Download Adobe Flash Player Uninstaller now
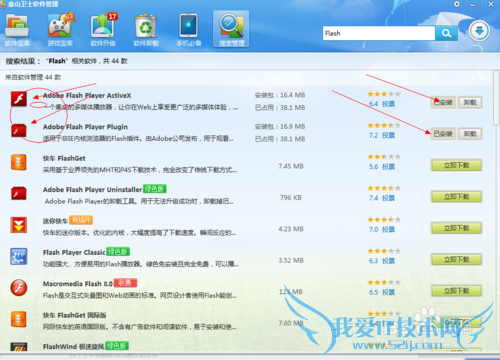 tap(456, 197)
